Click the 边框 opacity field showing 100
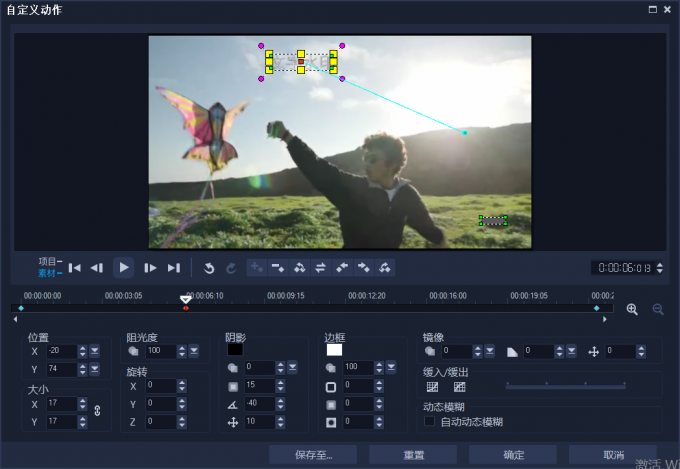Viewport: 680px width, 469px height. tap(358, 367)
